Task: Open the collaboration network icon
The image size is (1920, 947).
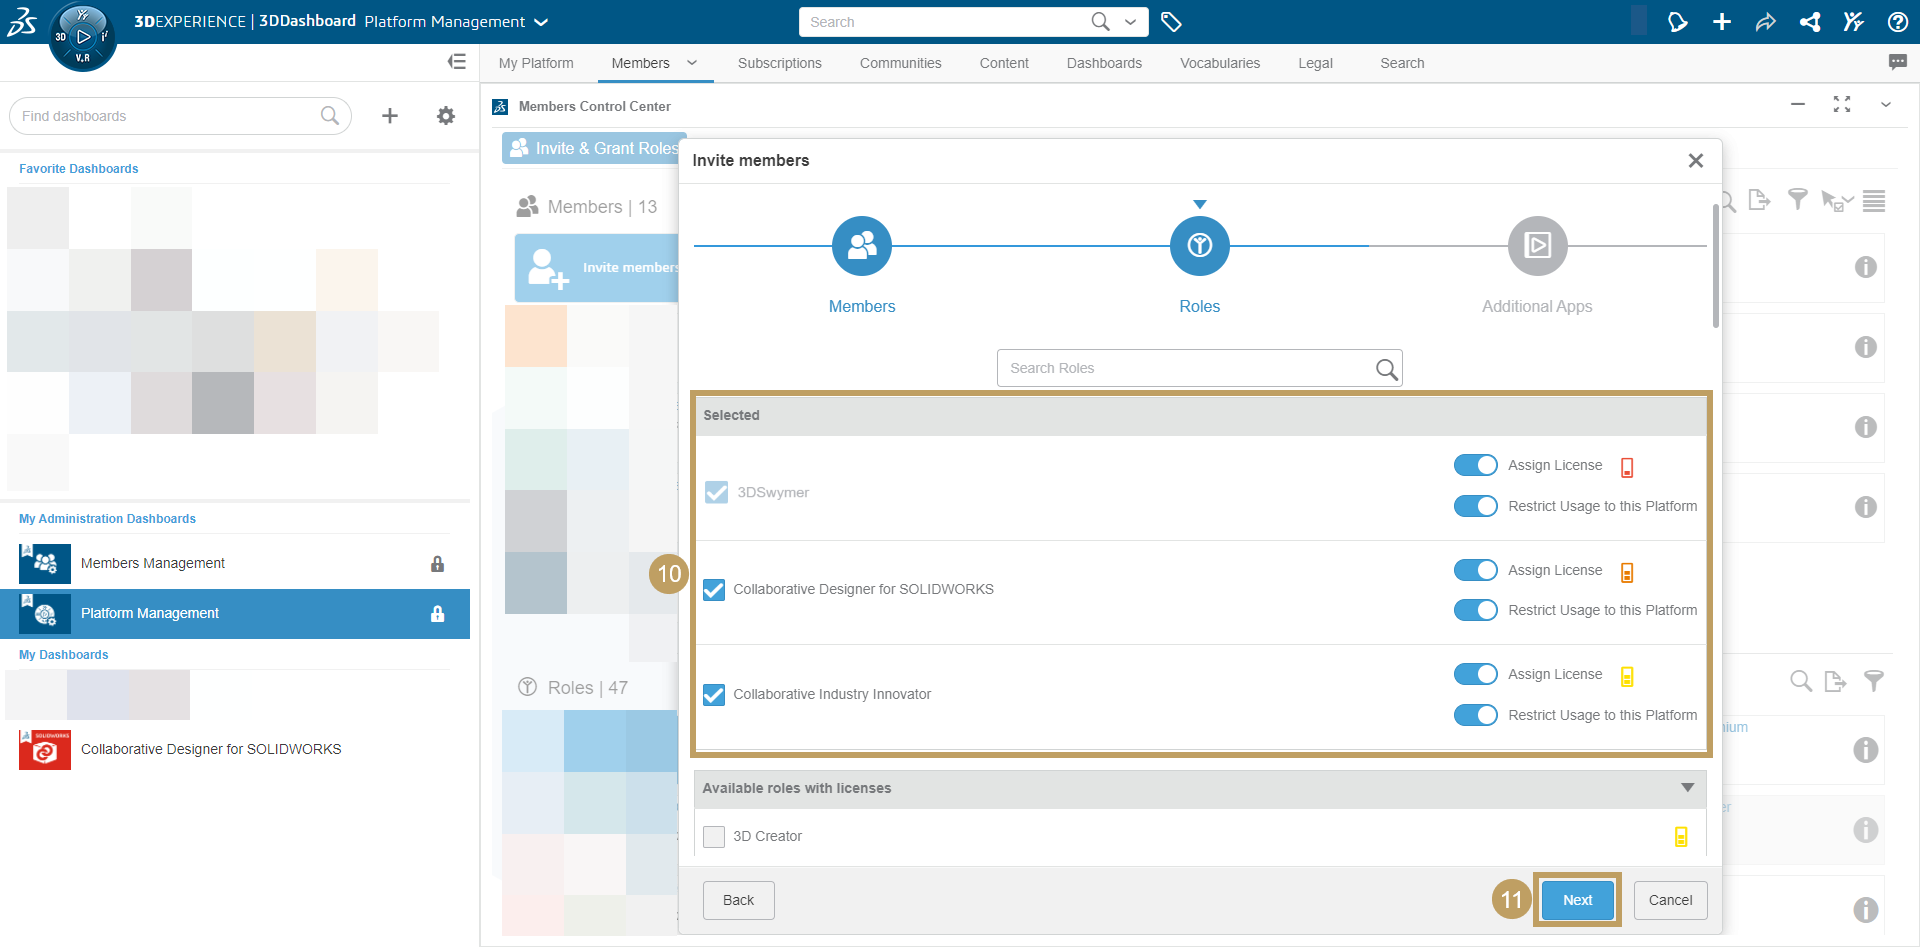Action: [x=1810, y=21]
